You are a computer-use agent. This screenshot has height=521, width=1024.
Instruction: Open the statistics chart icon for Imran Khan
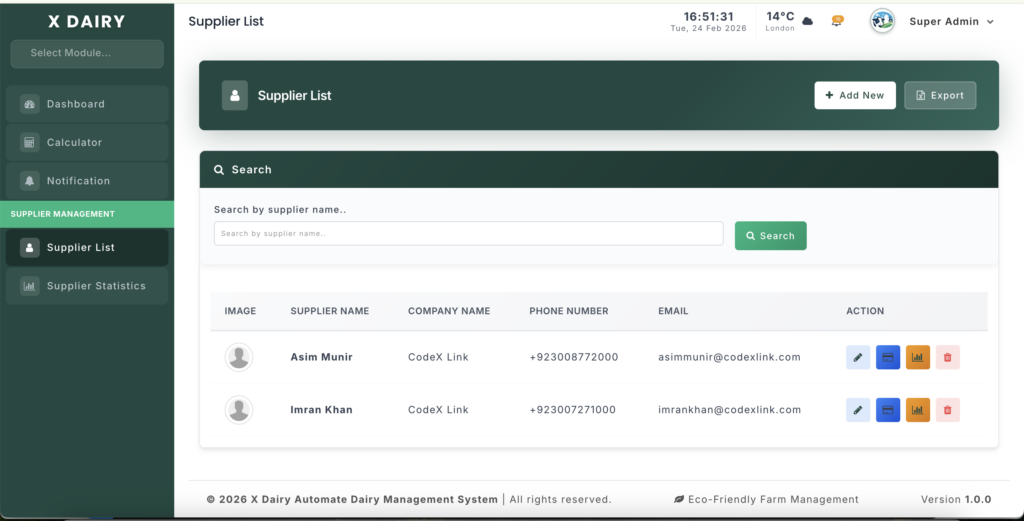918,410
